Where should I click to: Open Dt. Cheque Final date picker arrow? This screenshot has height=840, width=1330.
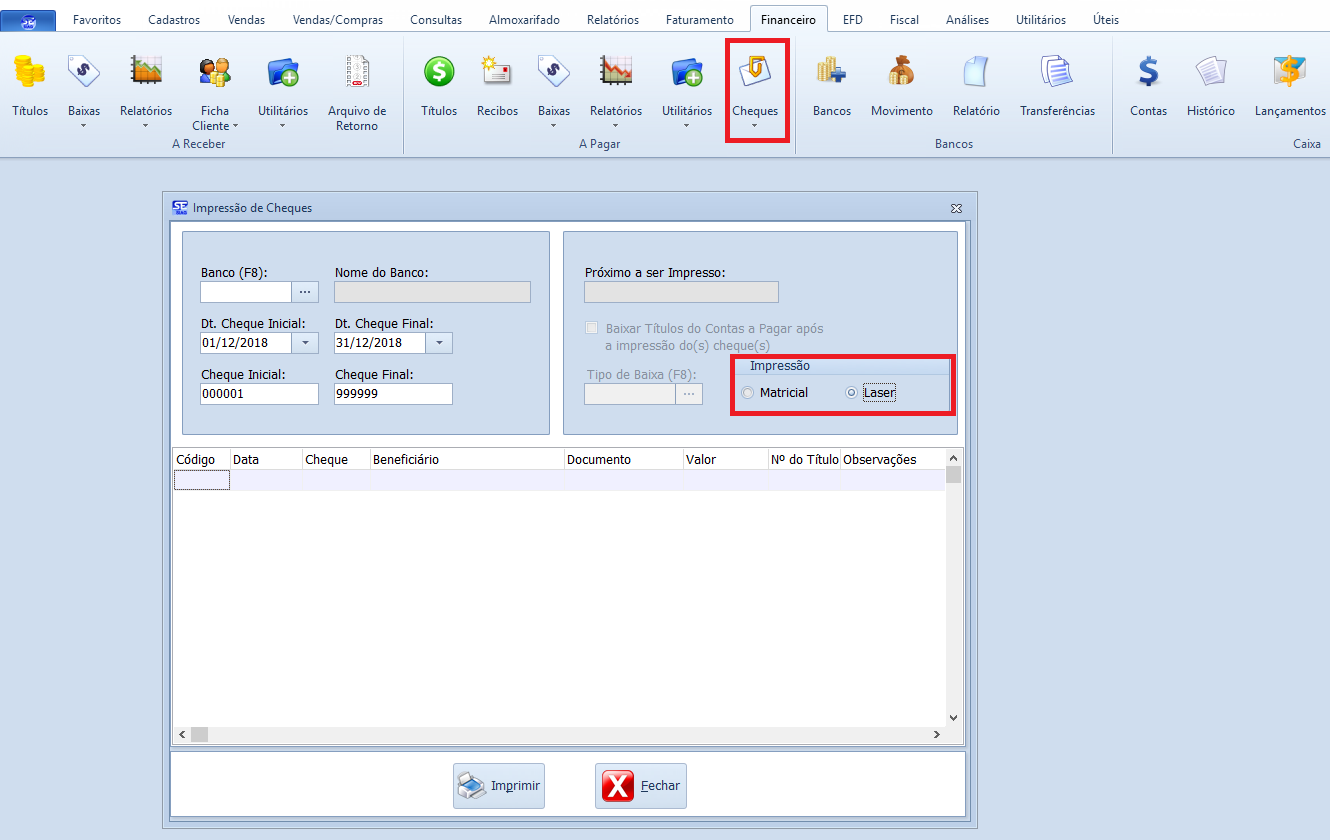439,343
